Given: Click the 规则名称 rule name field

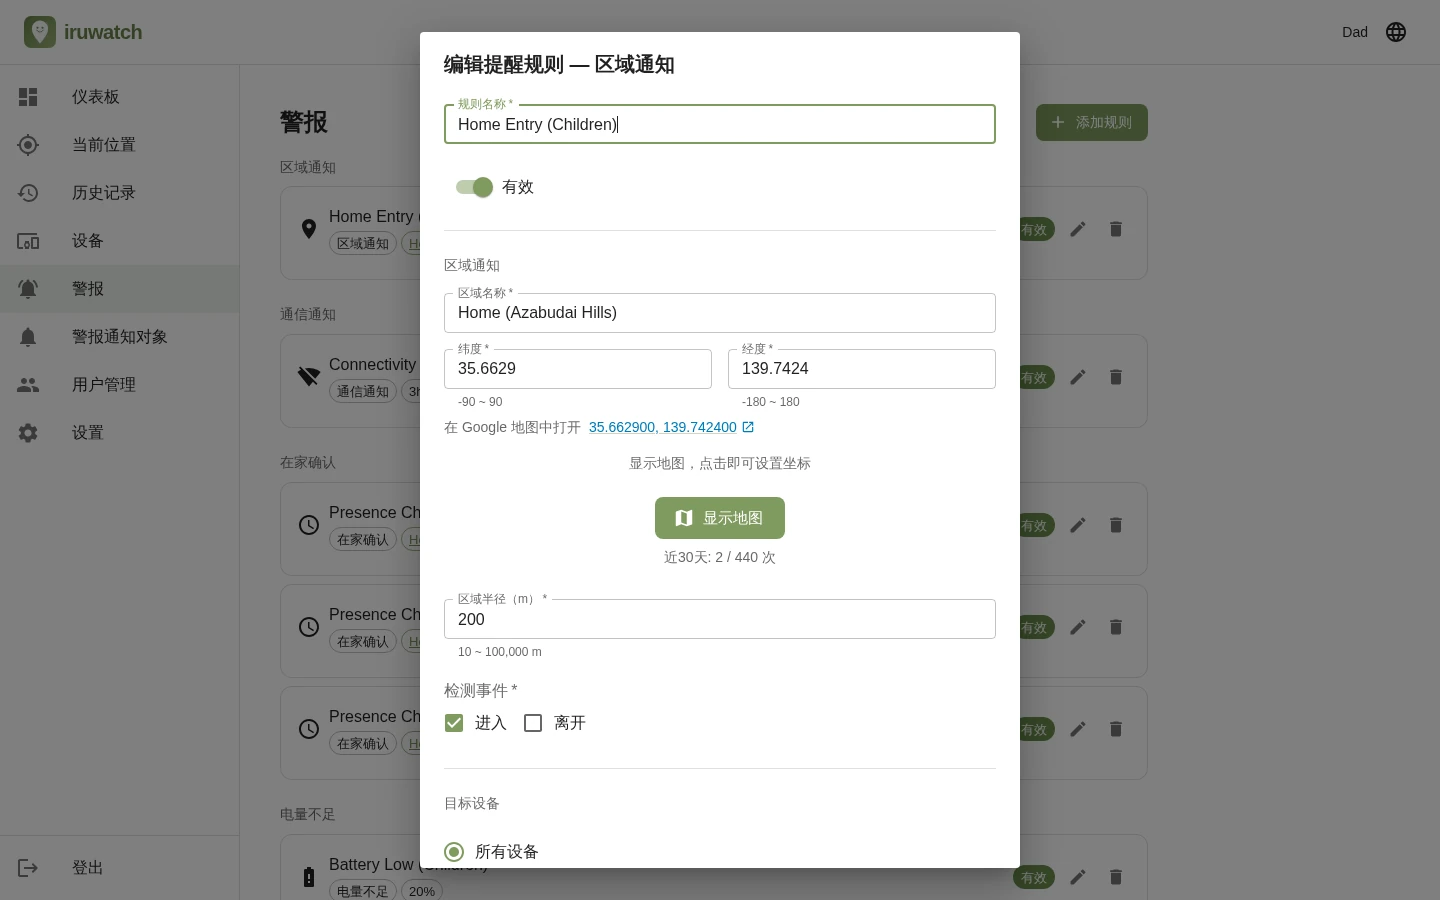Looking at the screenshot, I should (x=720, y=124).
